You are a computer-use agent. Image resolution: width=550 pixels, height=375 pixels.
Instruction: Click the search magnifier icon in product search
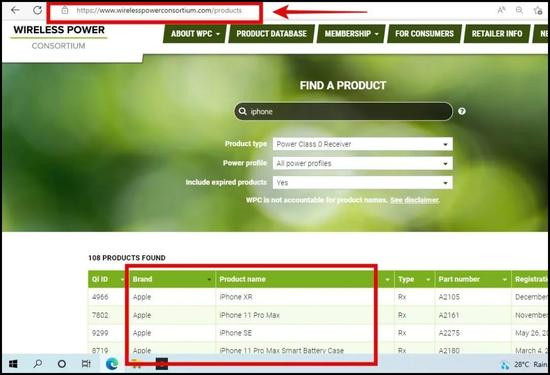pos(242,111)
